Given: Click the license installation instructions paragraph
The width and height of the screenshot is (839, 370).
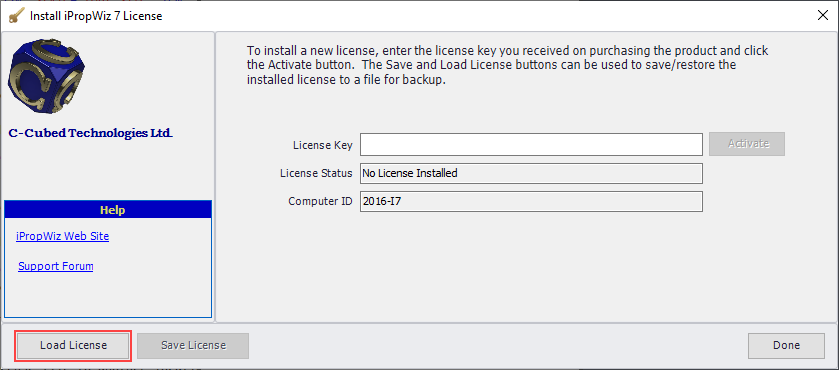Looking at the screenshot, I should coord(507,65).
